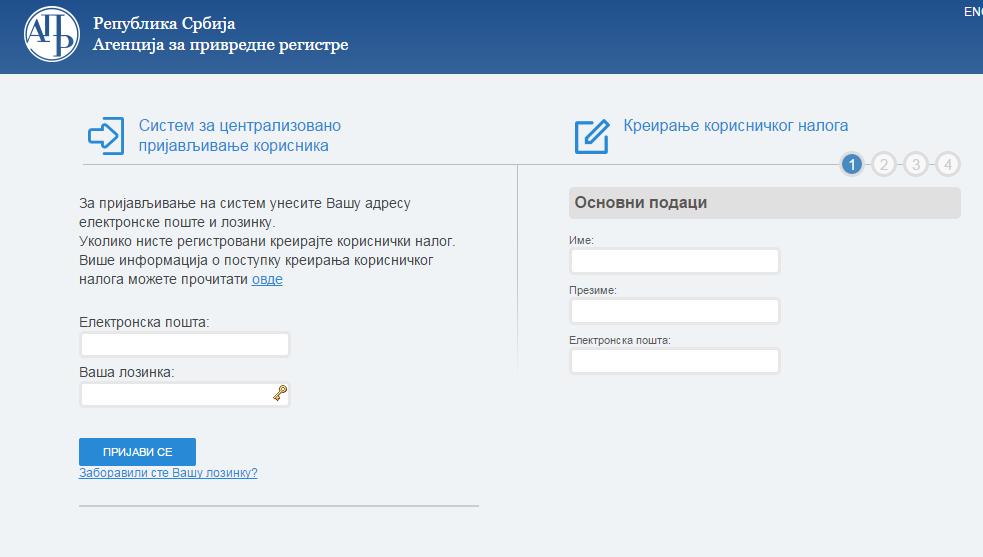This screenshot has height=557, width=983.
Task: Jump to step 3 circle
Action: tap(916, 164)
